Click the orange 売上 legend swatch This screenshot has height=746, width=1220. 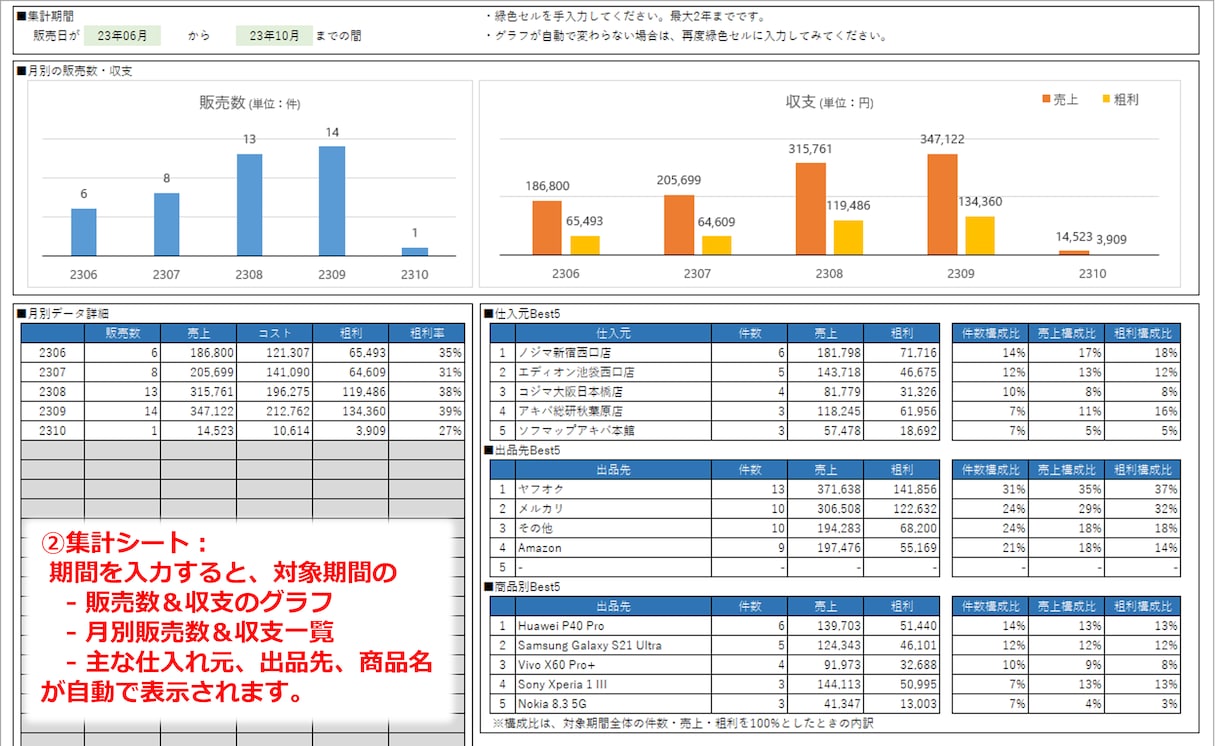[1046, 99]
